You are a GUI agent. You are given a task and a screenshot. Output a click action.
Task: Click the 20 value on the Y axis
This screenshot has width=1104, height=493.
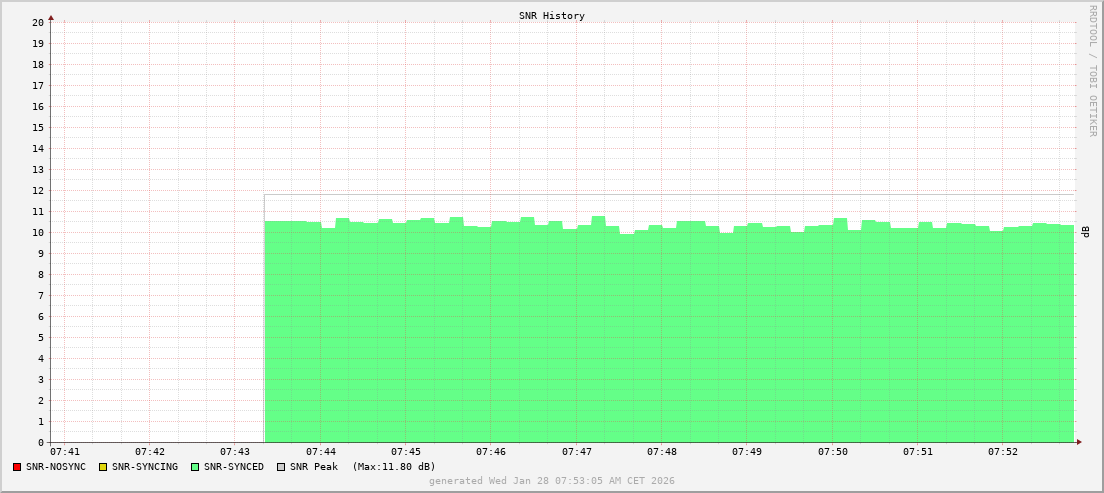[x=37, y=22]
